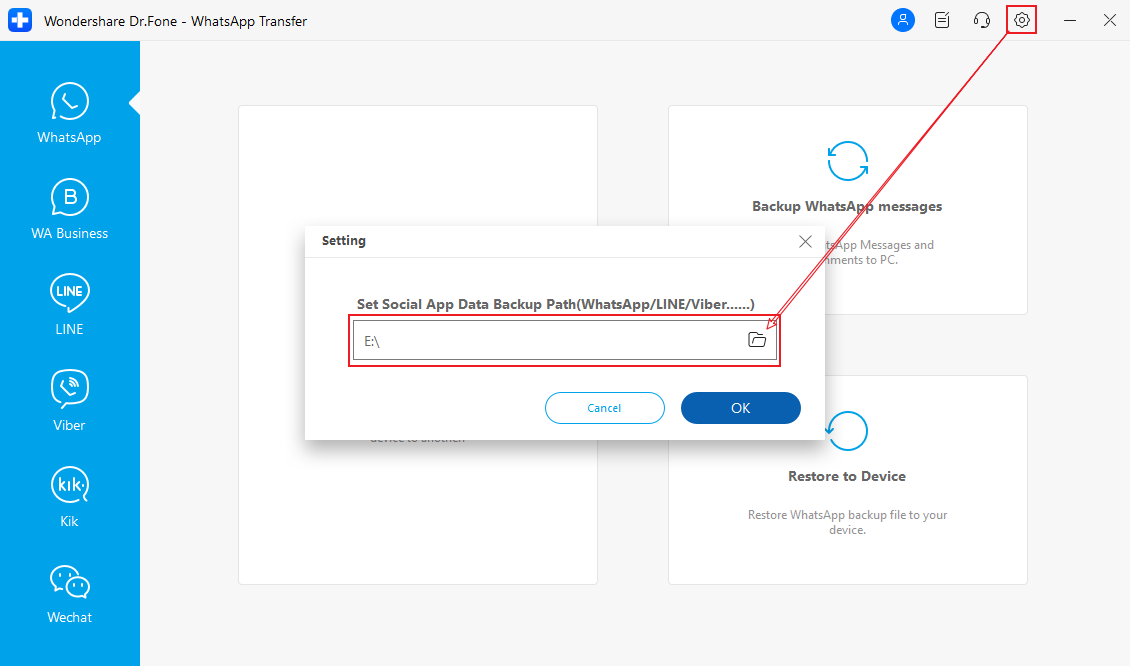Click the feedback notes icon

click(942, 20)
